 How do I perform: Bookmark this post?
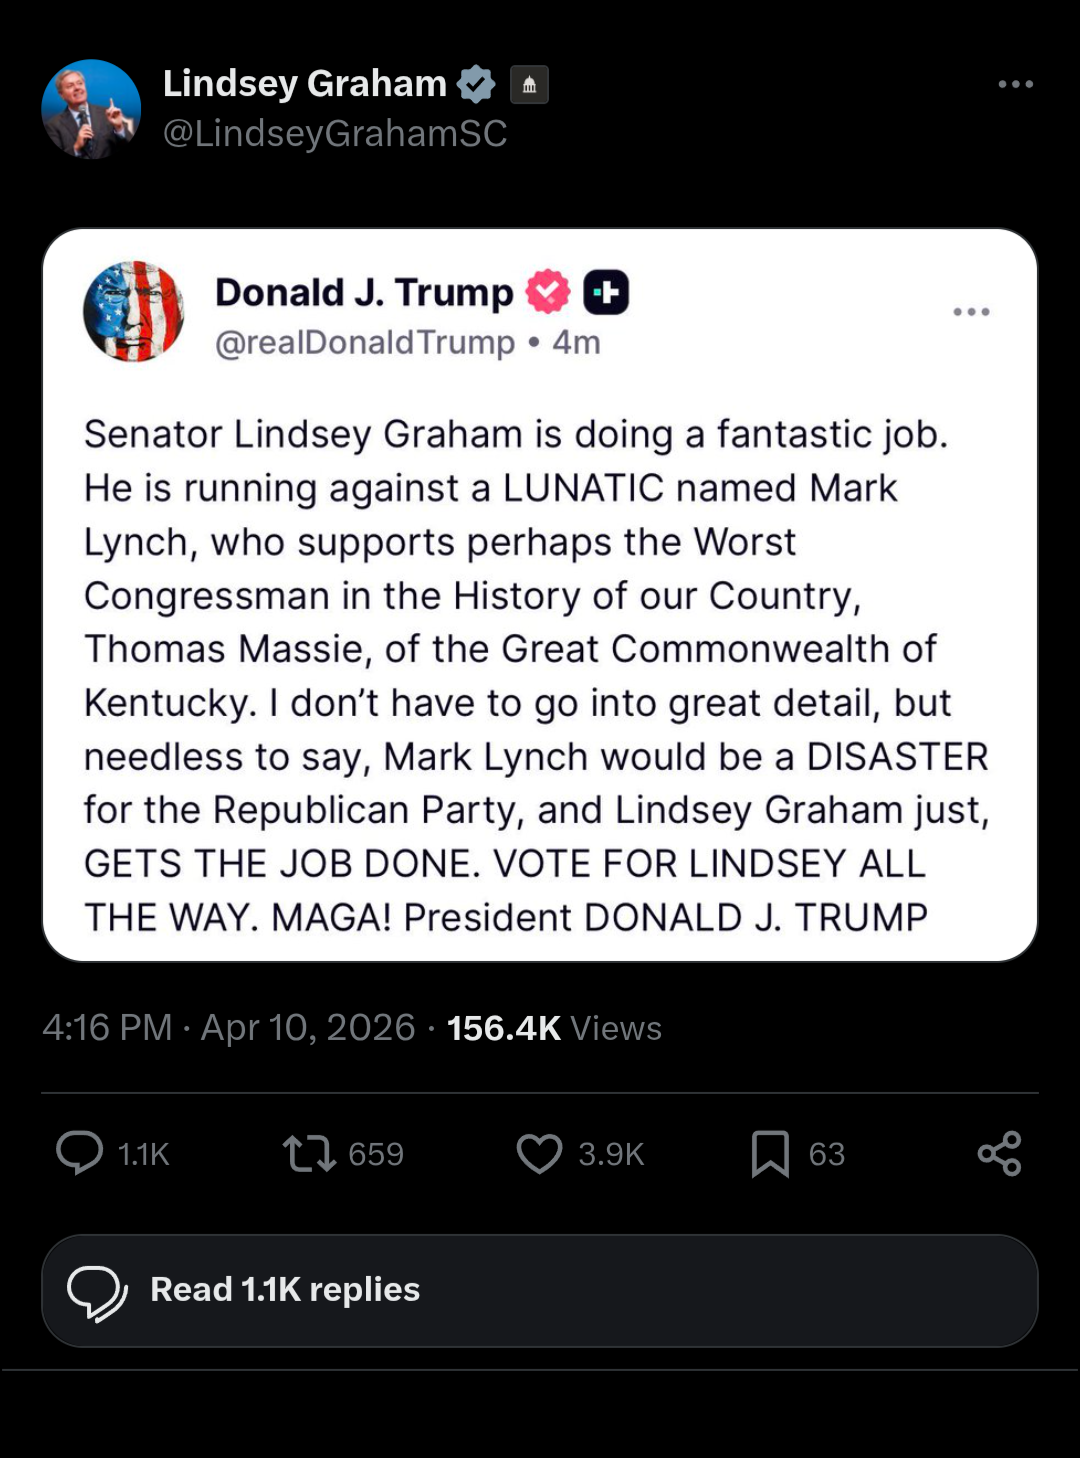pyautogui.click(x=770, y=1153)
